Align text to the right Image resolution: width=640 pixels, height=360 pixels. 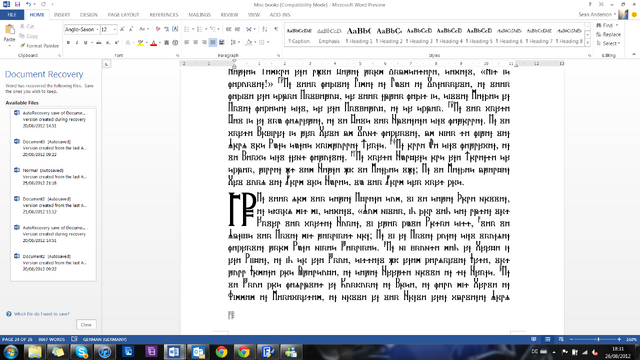[x=204, y=42]
